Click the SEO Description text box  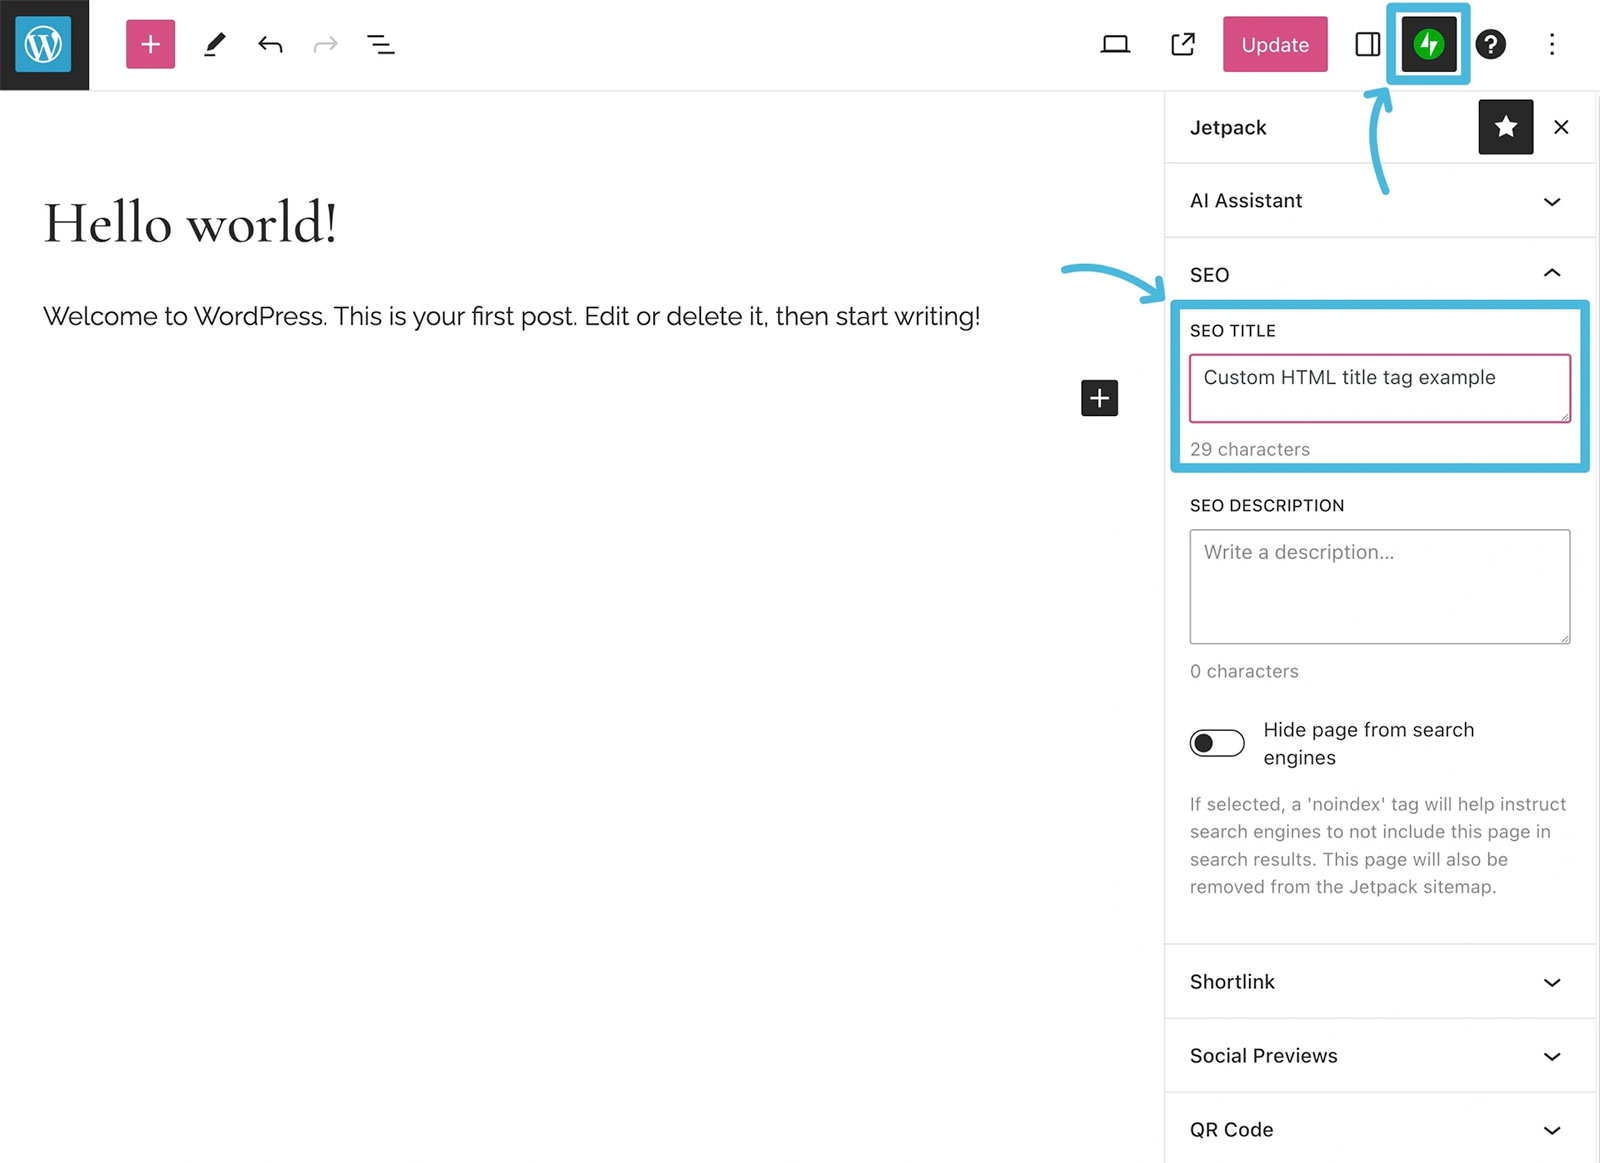[1380, 587]
